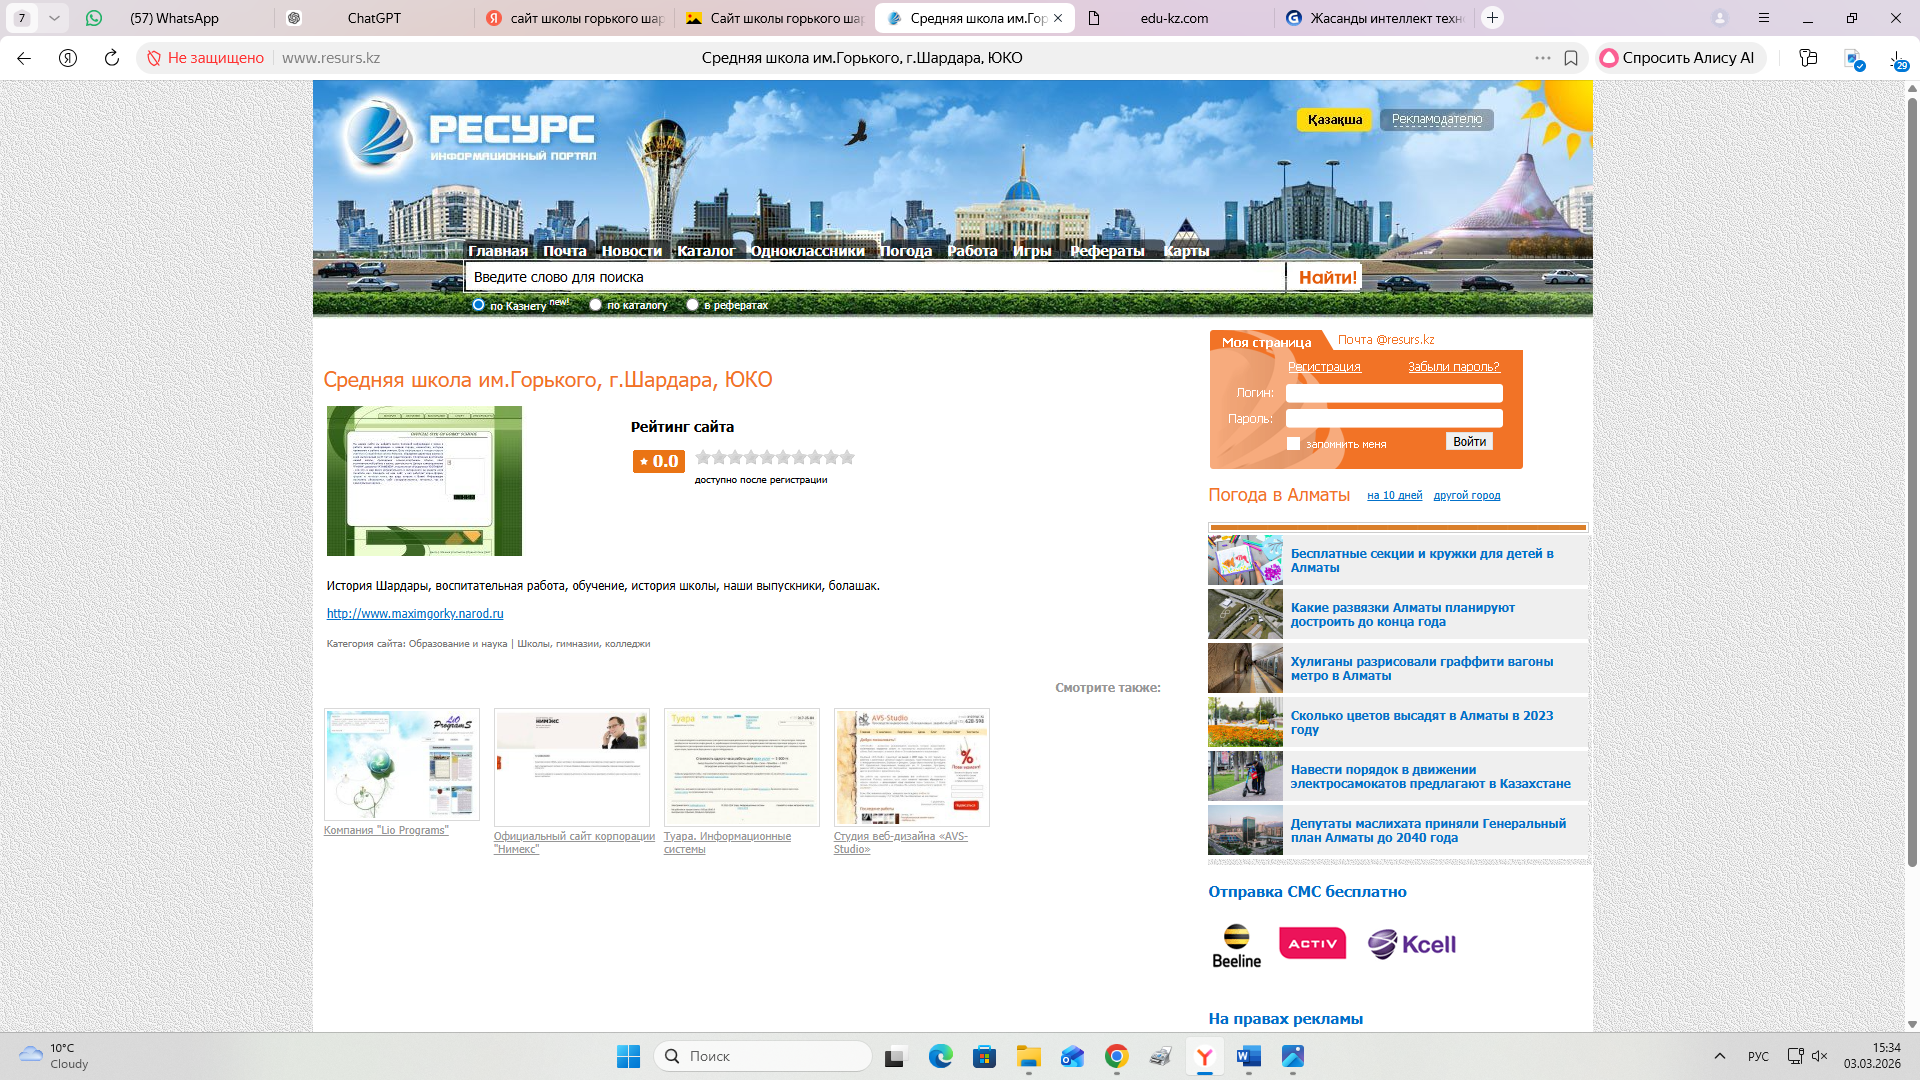Open downloads icon in browser toolbar

coord(1897,58)
